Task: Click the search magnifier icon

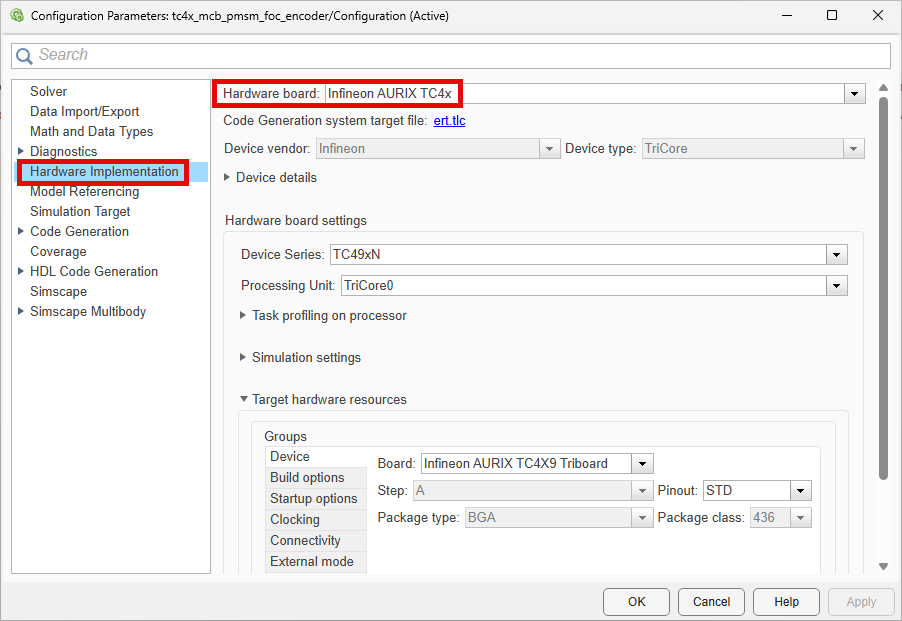Action: click(24, 56)
